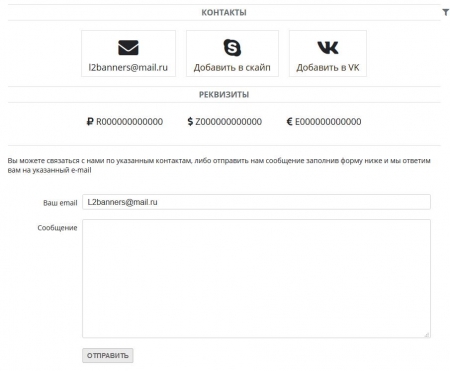Viewport: 450px width, 371px height.
Task: Click the КОНТАКТЫ section heading
Action: coord(224,13)
